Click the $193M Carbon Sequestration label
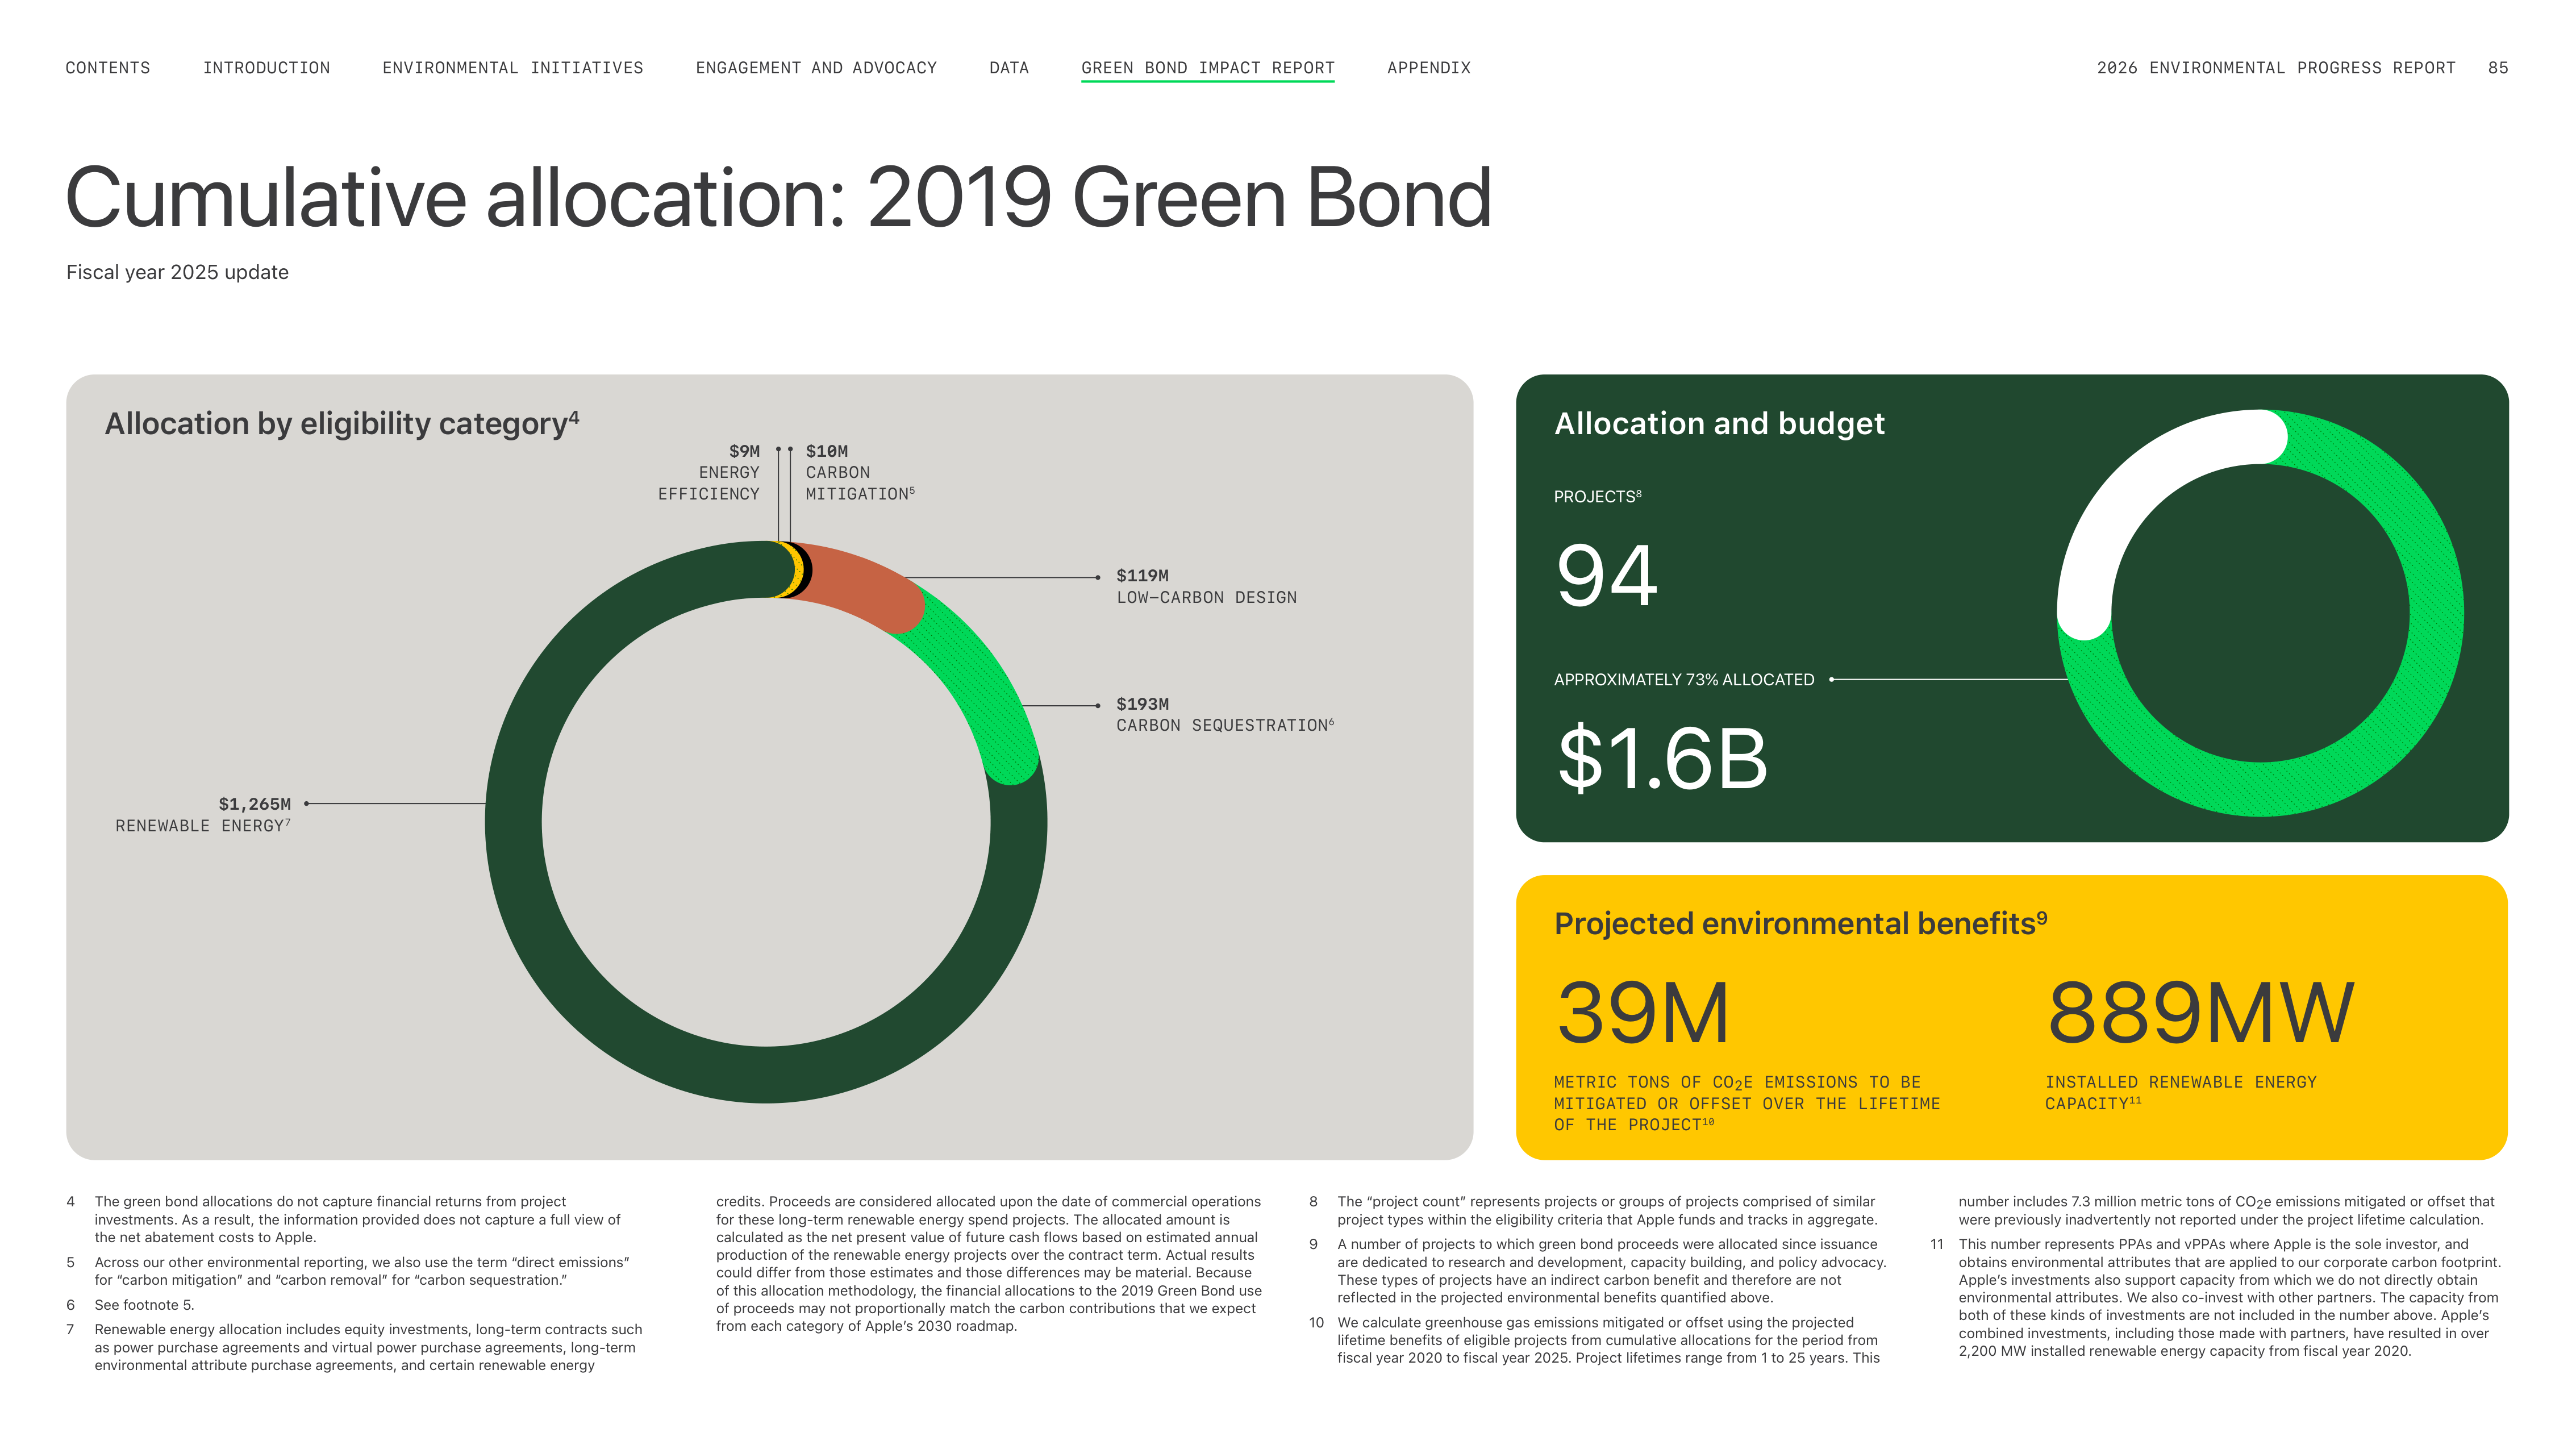This screenshot has width=2576, height=1449. [1225, 714]
